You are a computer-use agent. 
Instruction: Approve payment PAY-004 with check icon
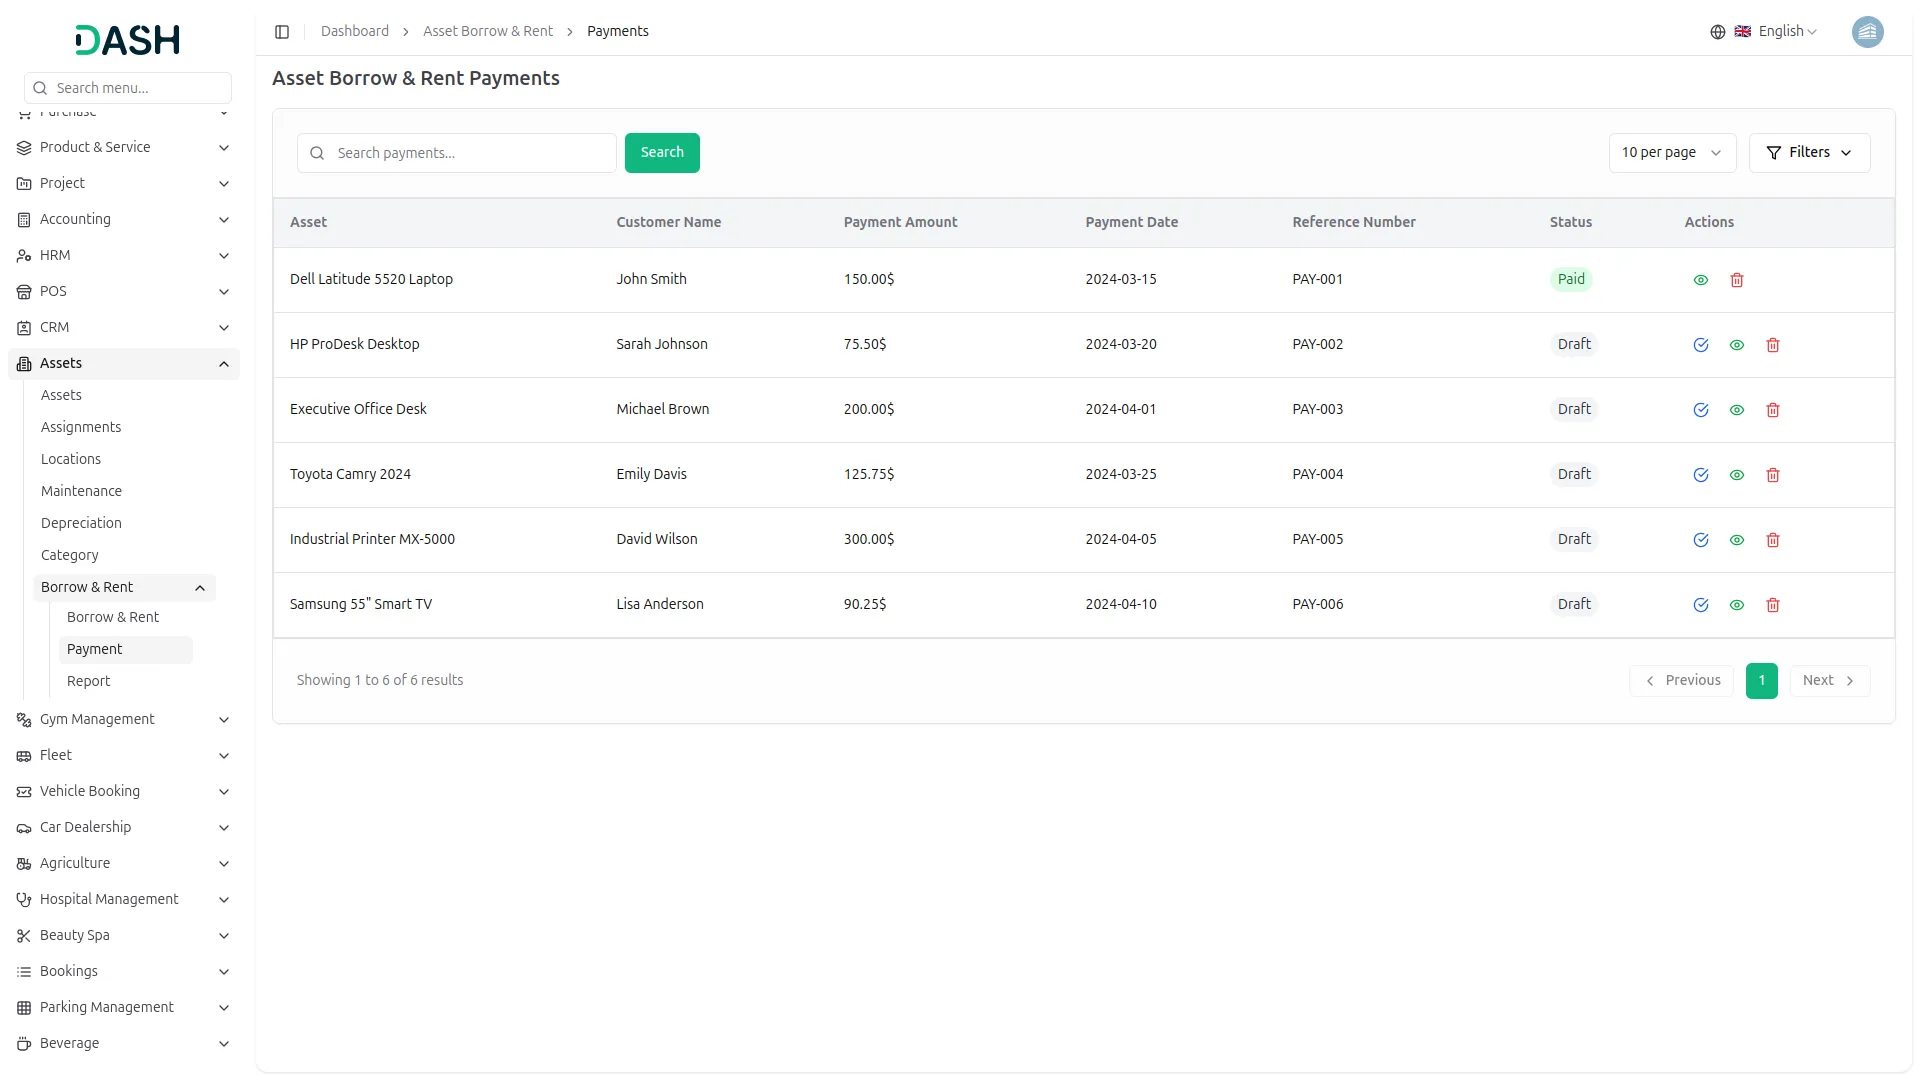pyautogui.click(x=1701, y=475)
